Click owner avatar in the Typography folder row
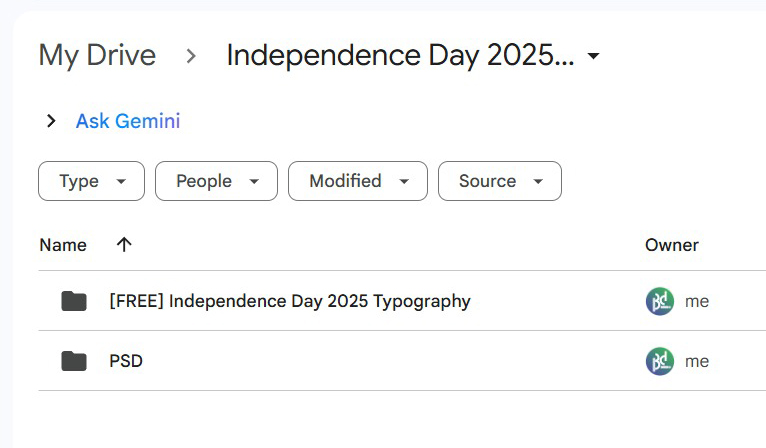Screen dimensions: 766x448 tap(660, 301)
